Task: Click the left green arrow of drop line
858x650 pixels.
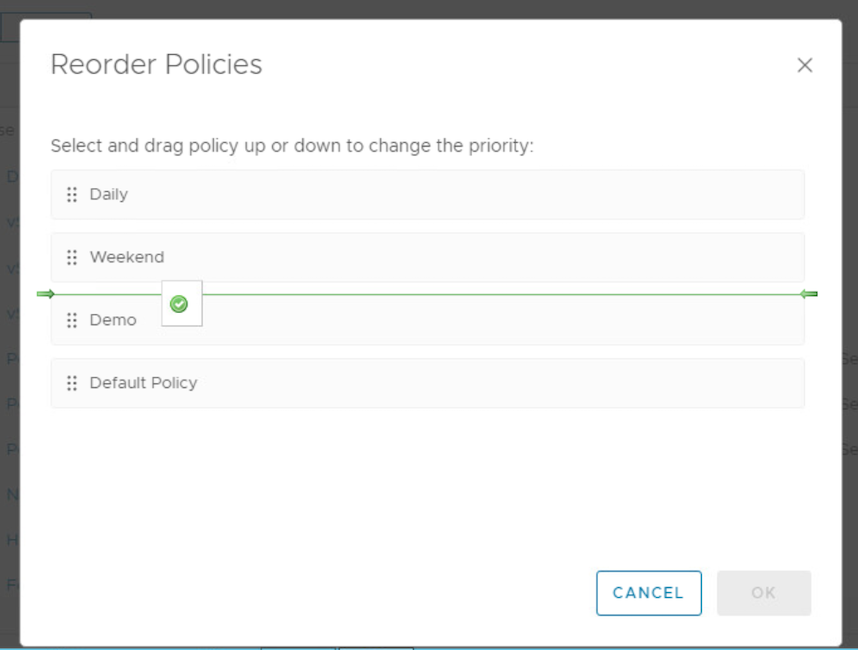Action: [x=45, y=294]
